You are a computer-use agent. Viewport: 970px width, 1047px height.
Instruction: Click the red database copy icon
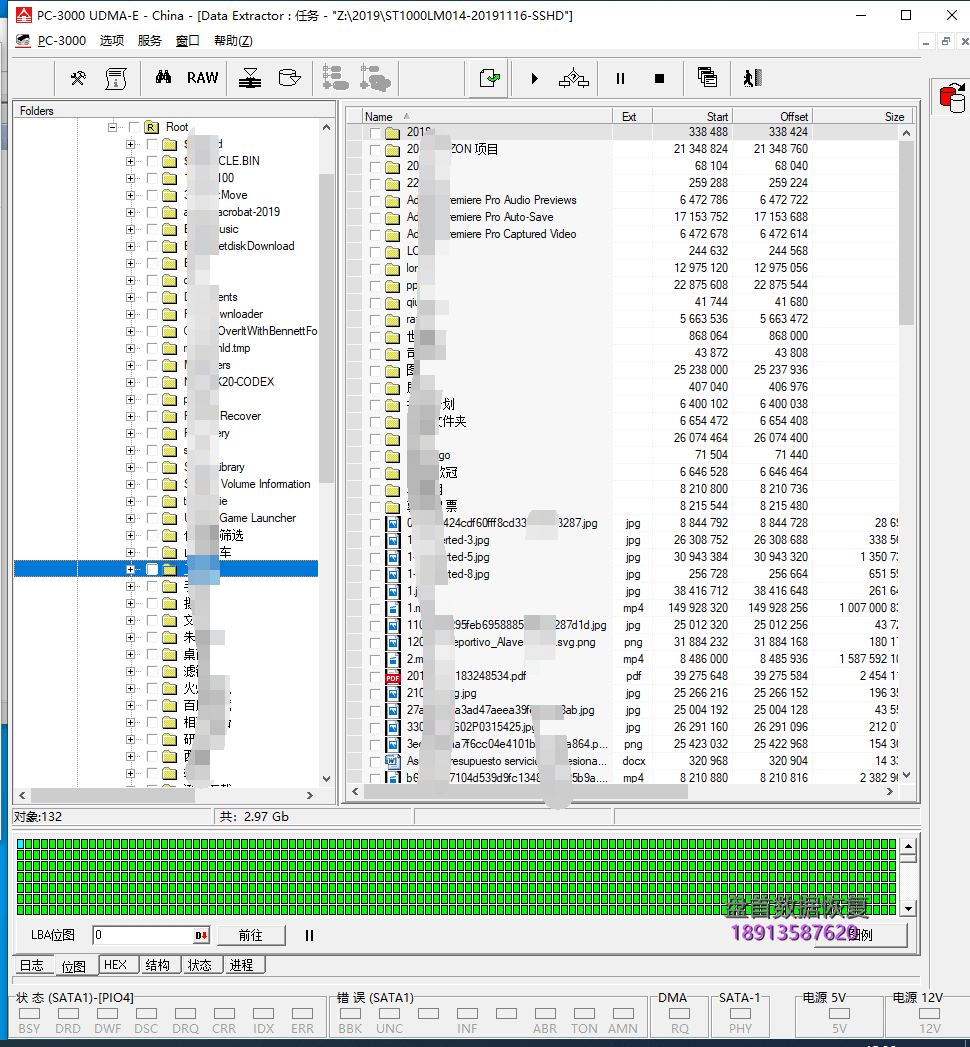click(x=952, y=97)
